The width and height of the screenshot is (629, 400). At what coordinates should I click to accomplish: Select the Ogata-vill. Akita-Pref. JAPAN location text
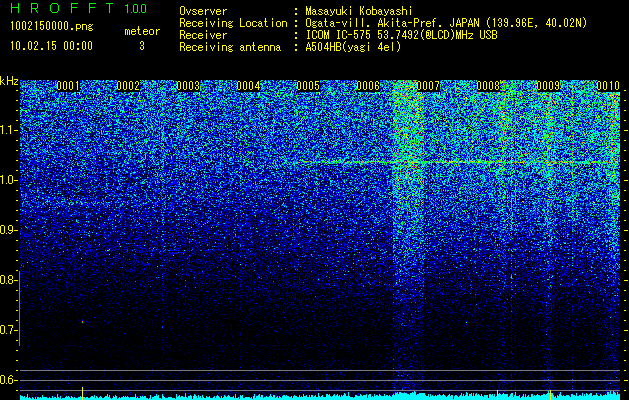click(446, 23)
